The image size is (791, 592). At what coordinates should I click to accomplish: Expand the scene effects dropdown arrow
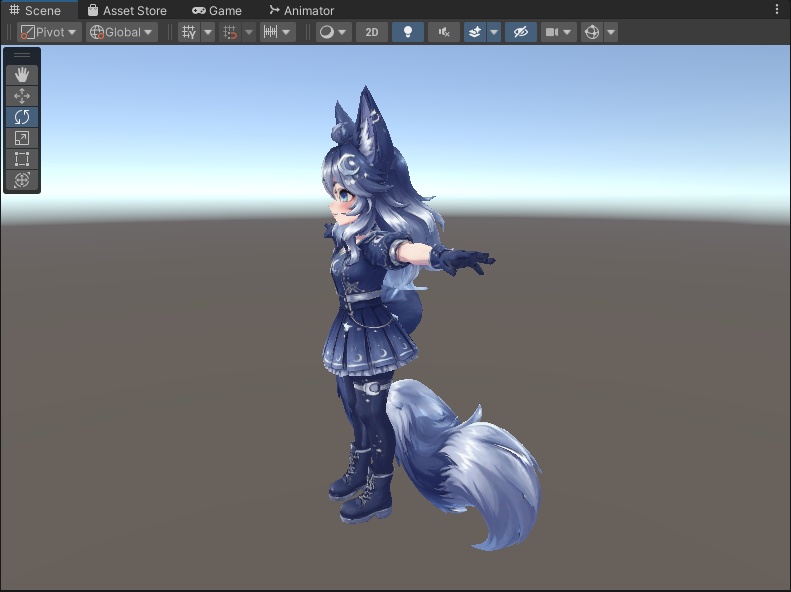494,32
